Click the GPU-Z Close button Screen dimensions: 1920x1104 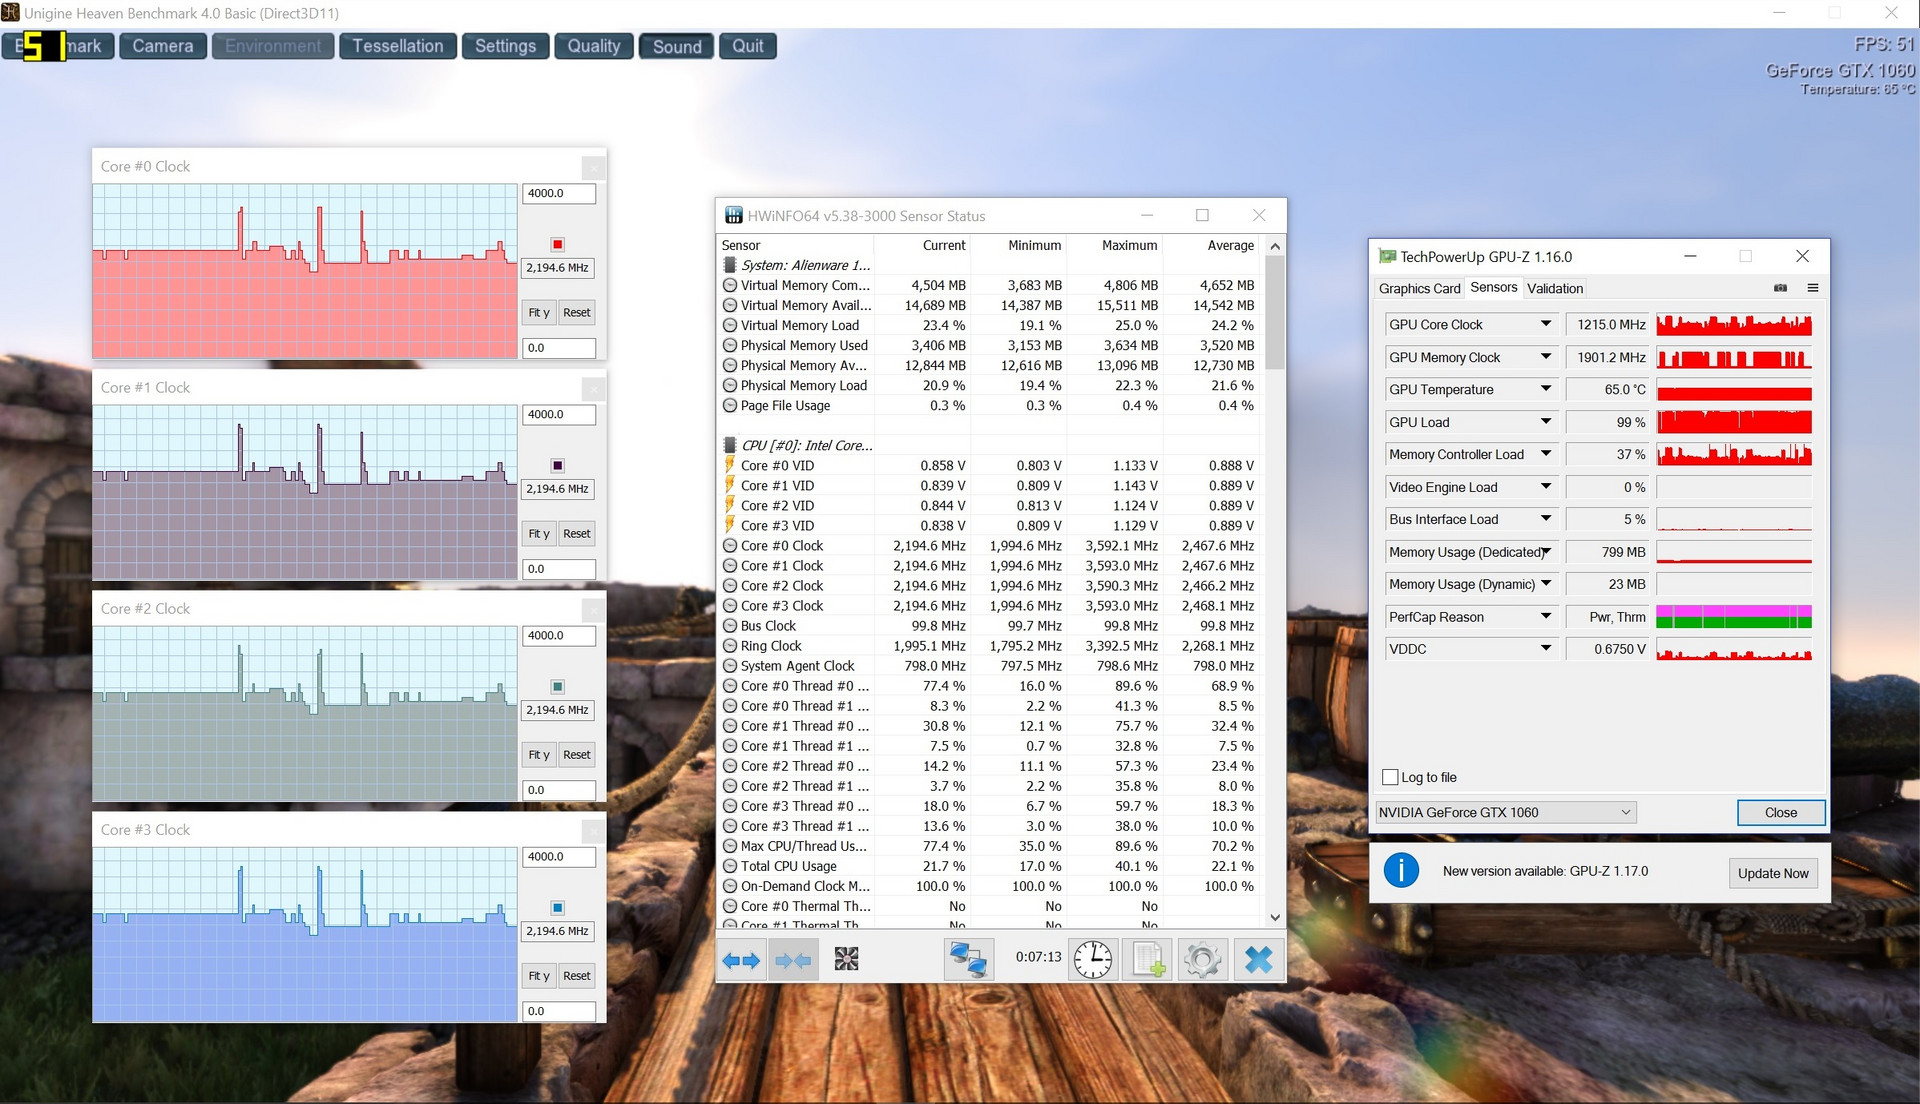click(1780, 812)
